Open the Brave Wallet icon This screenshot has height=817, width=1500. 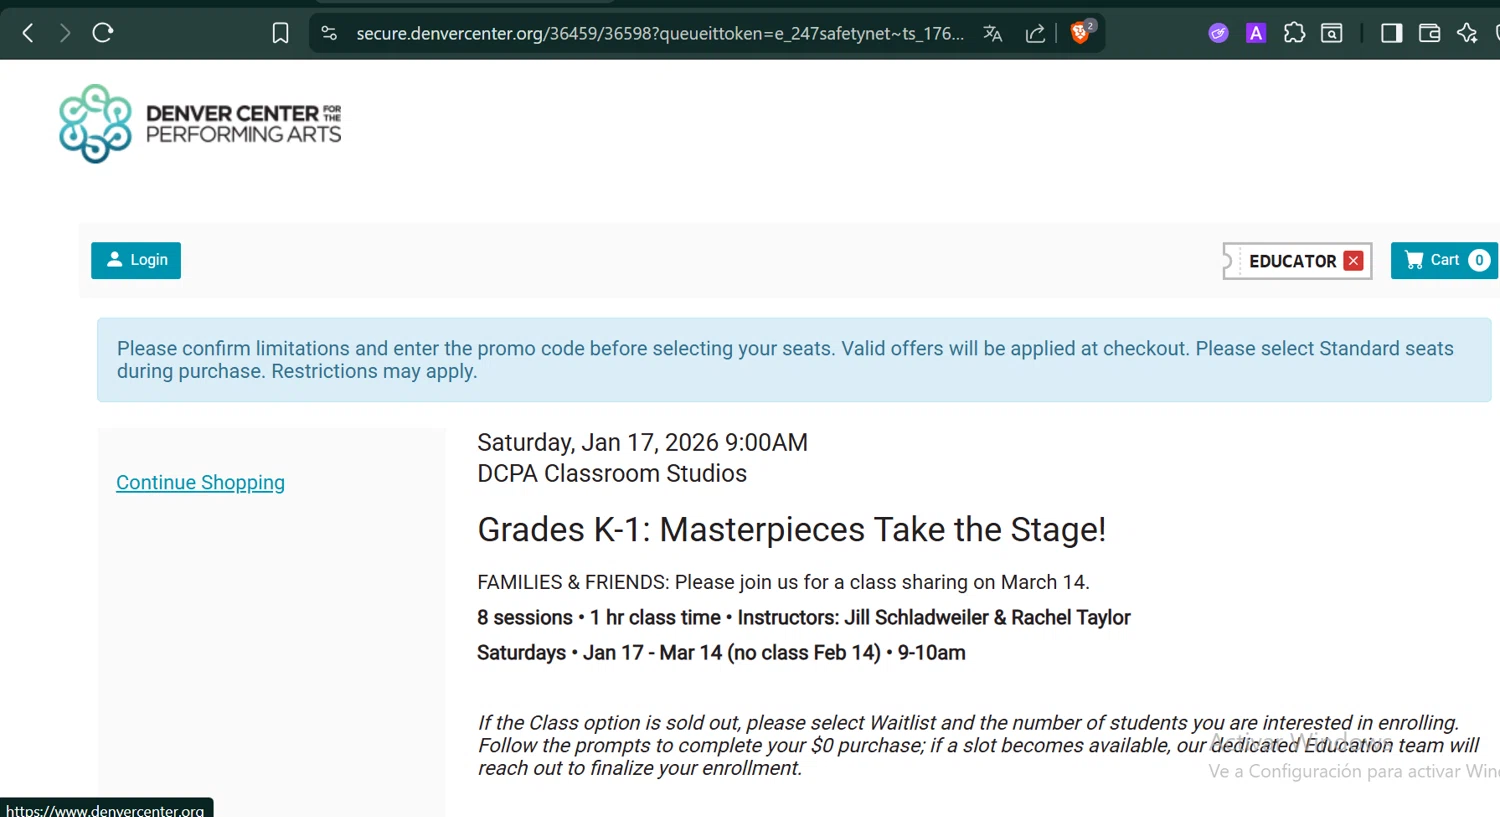[1429, 33]
